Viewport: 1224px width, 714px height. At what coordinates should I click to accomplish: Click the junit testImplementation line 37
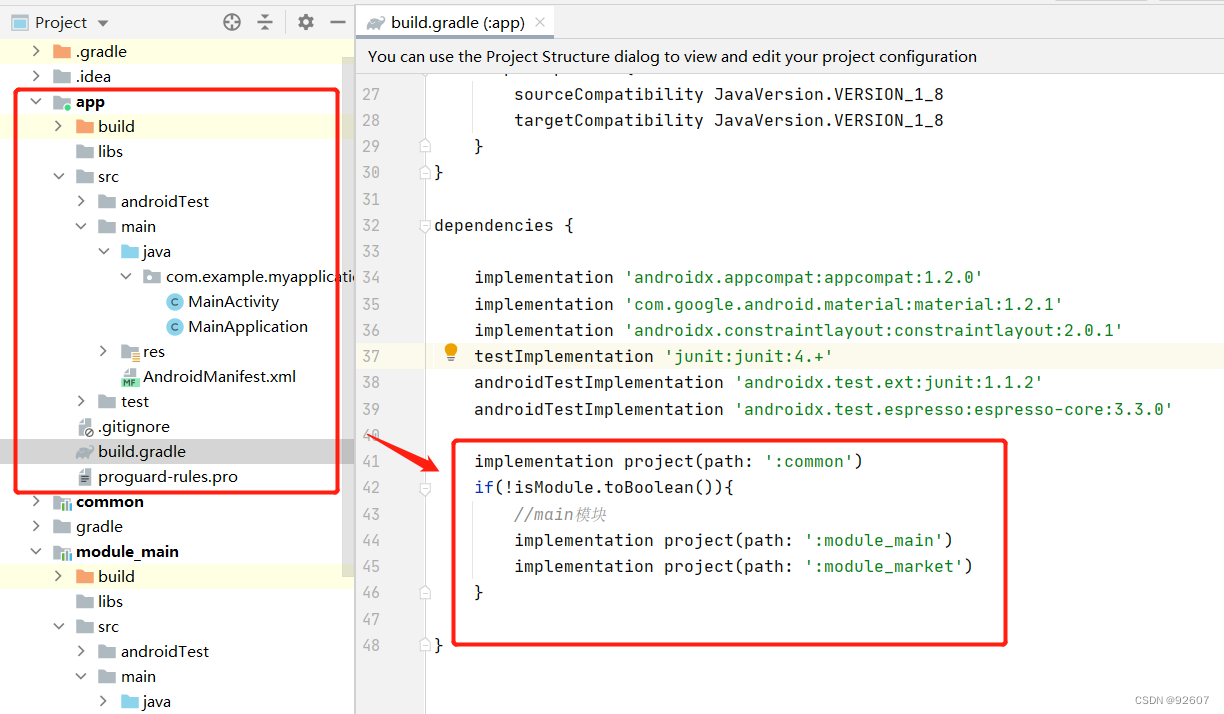pos(654,356)
